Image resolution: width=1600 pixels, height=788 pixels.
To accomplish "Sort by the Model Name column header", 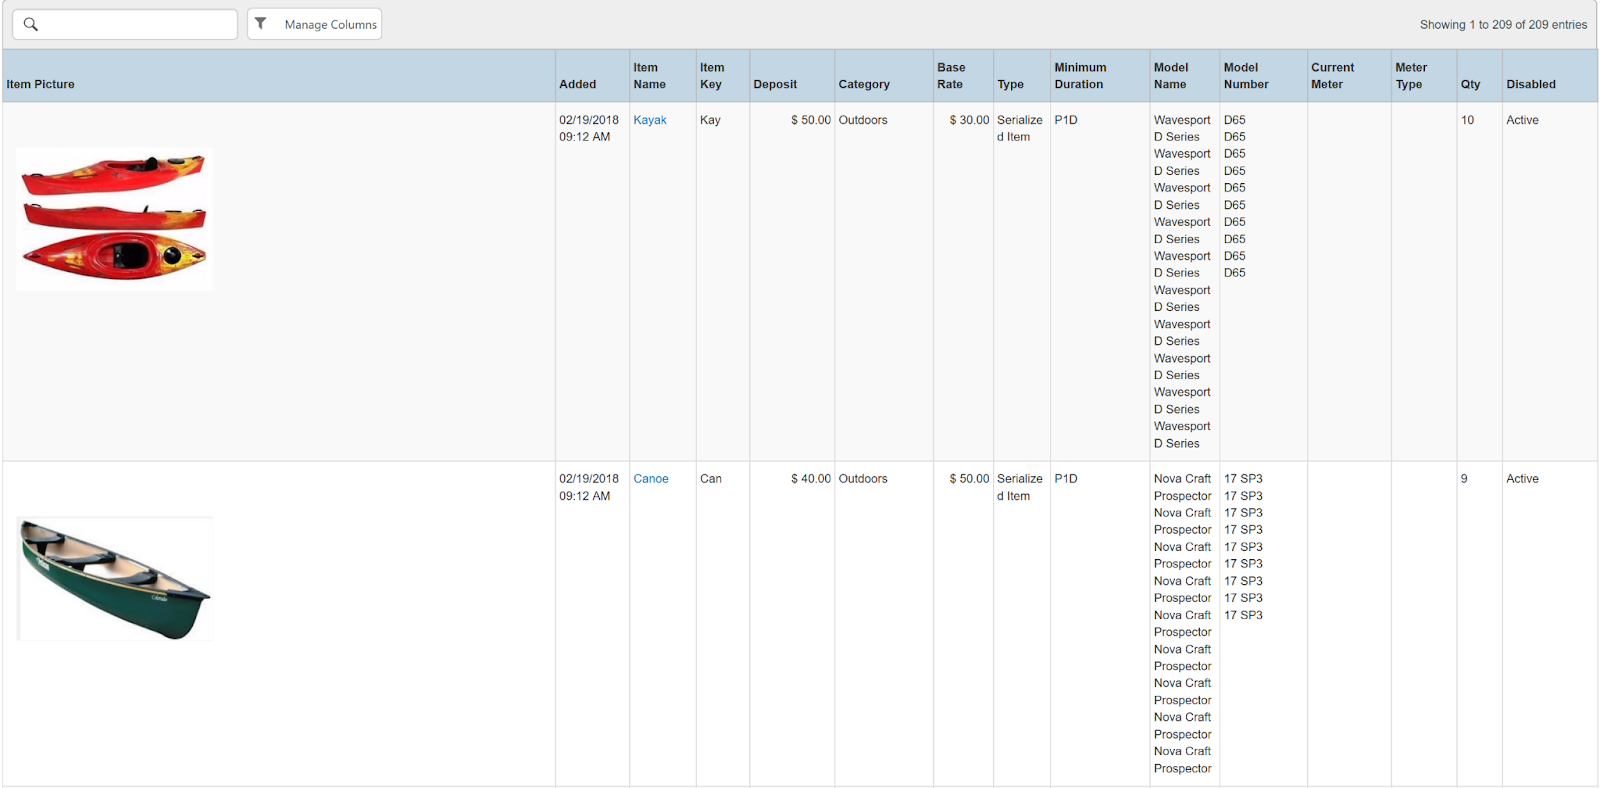I will (x=1171, y=76).
